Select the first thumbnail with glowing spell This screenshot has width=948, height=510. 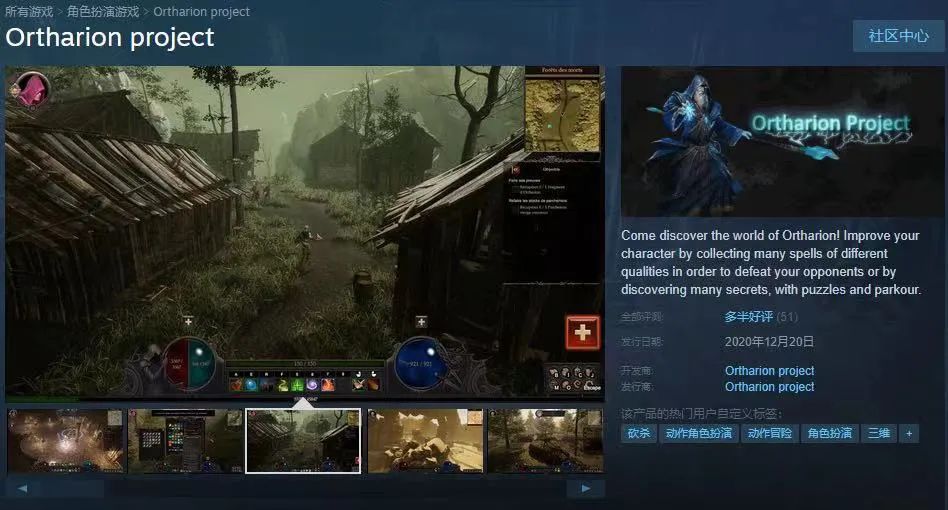(x=65, y=440)
